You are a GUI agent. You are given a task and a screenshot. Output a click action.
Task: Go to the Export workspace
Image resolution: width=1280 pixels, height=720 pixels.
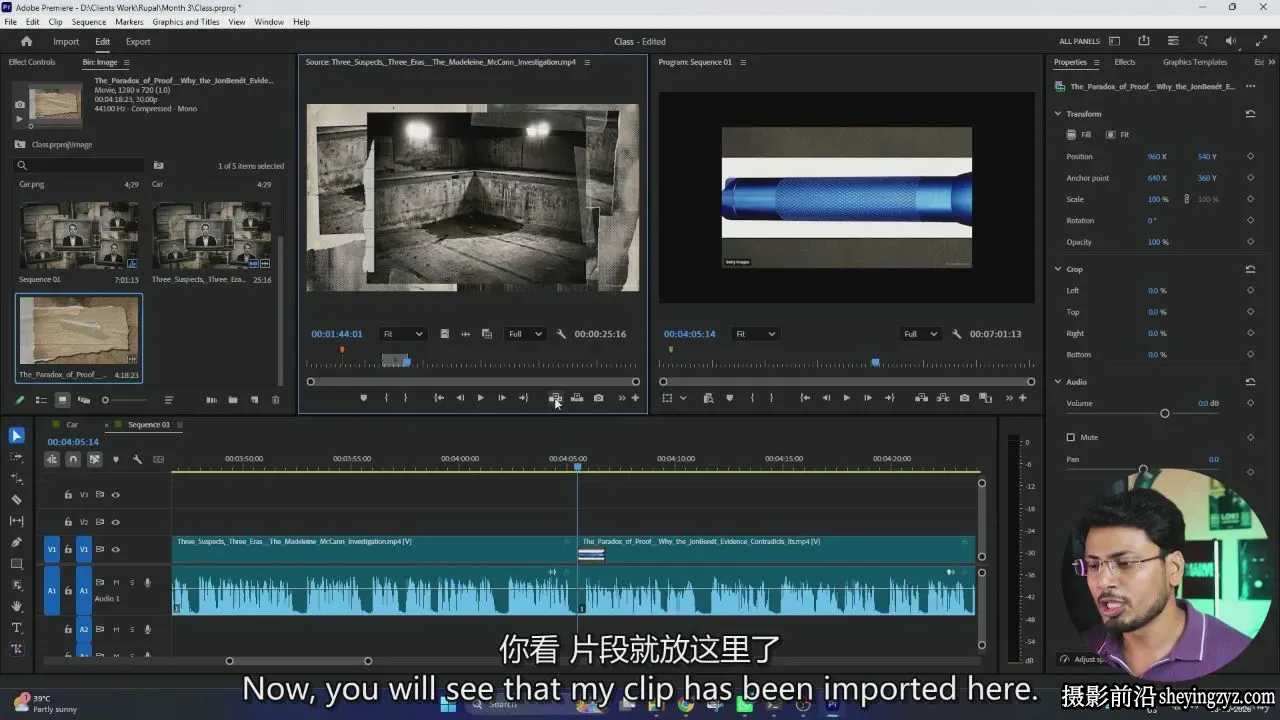click(138, 42)
